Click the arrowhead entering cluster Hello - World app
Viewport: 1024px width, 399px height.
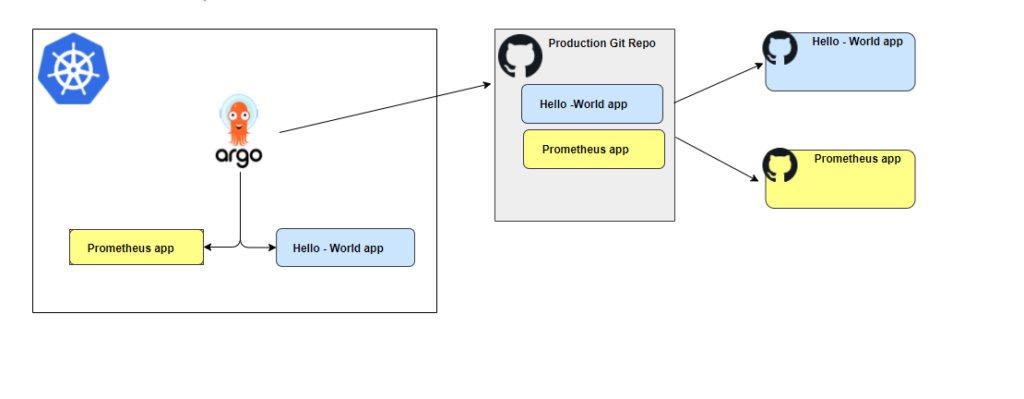272,247
